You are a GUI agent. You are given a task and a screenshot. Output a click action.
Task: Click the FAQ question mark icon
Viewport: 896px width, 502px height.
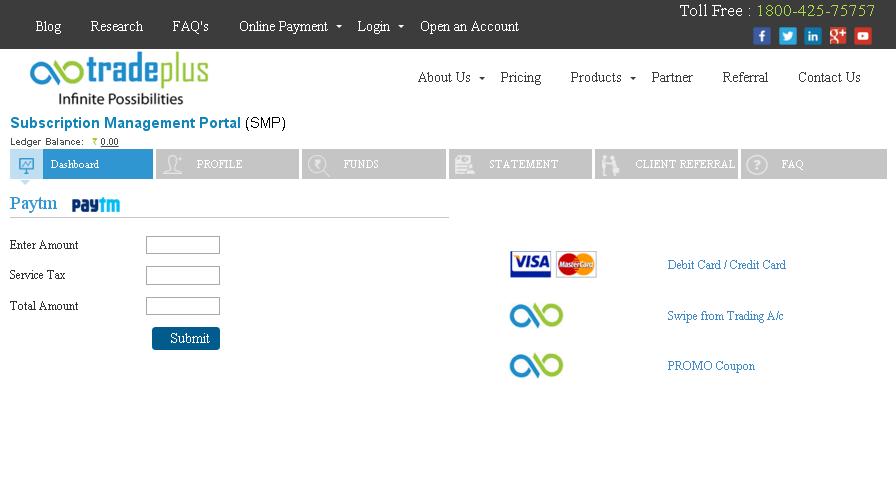coord(757,165)
